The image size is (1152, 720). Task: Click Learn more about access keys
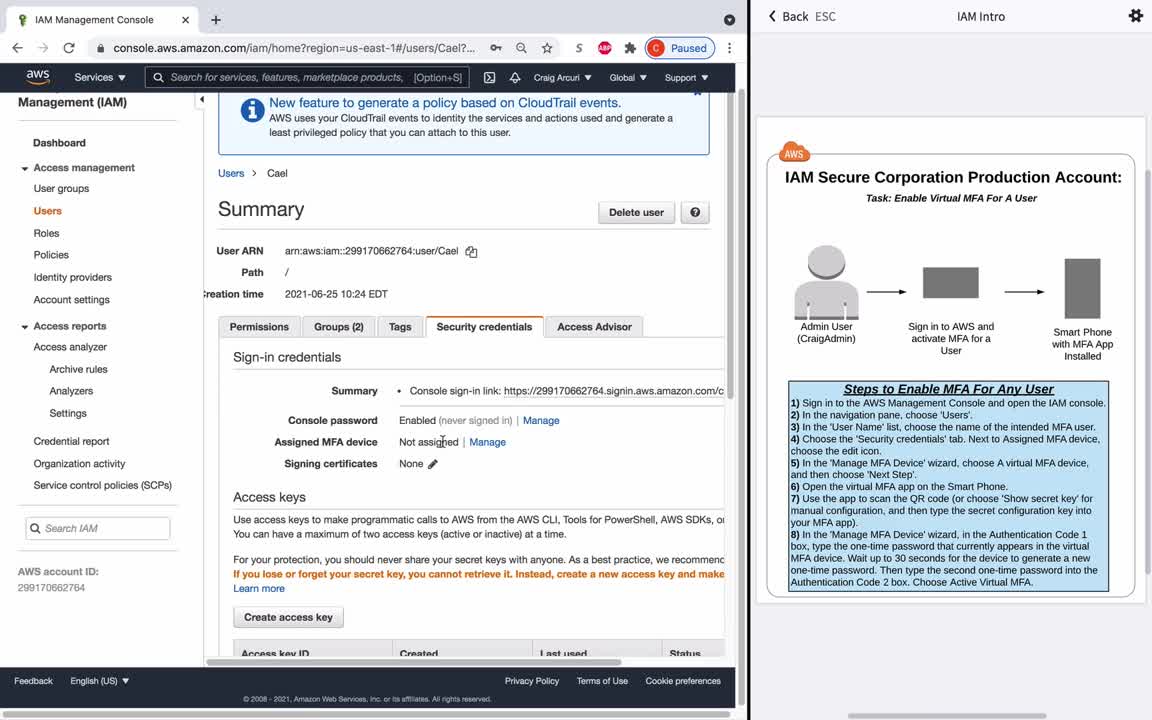pos(259,588)
